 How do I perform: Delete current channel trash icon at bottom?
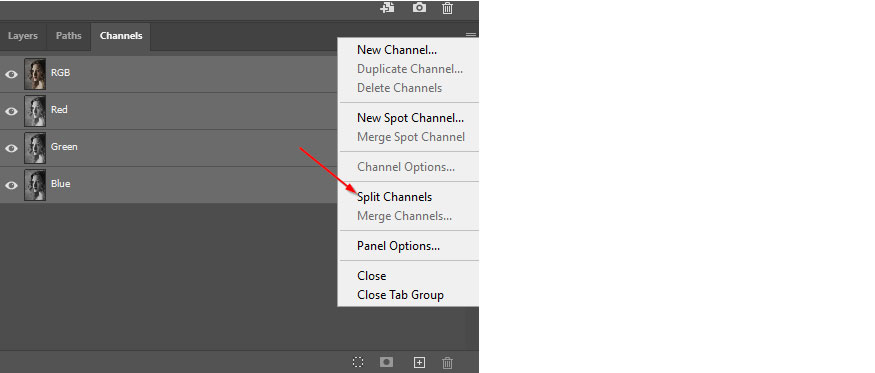pos(448,363)
